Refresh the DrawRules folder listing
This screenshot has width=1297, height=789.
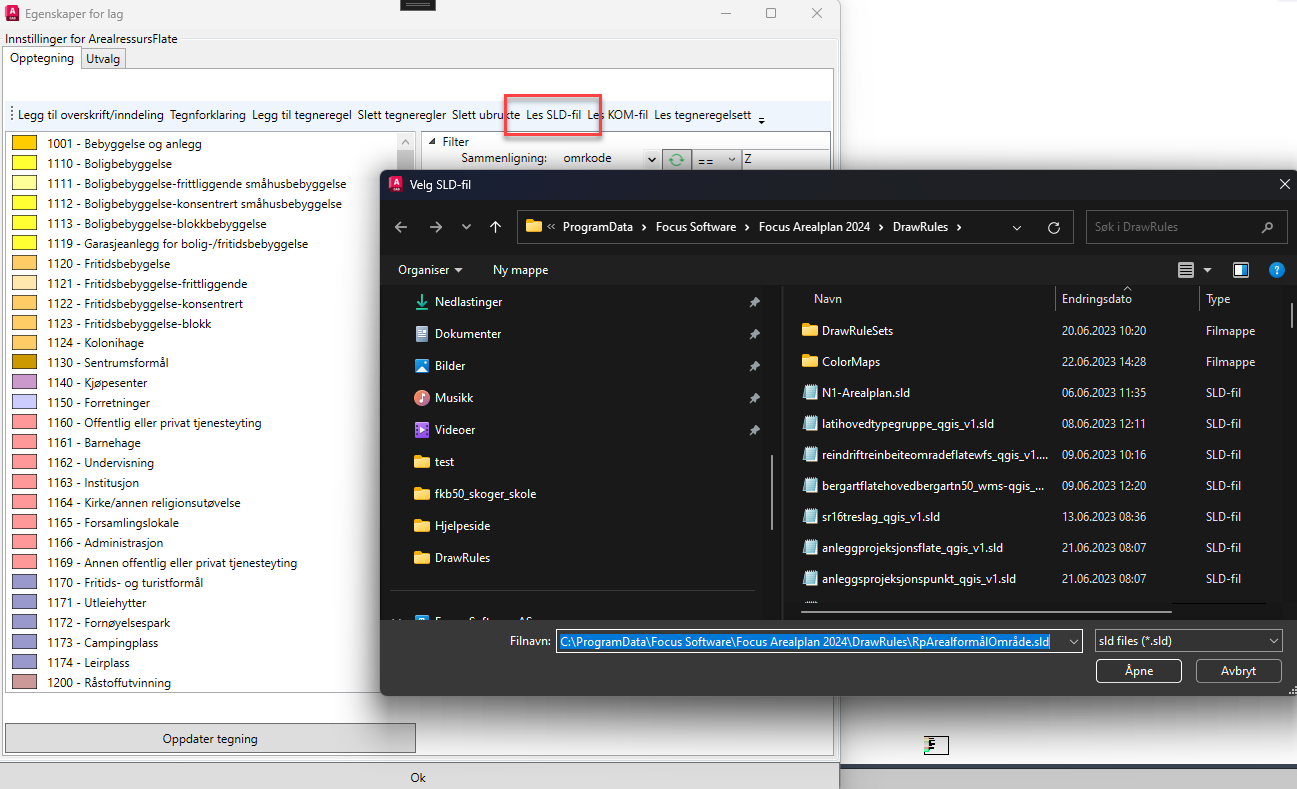click(x=1054, y=227)
